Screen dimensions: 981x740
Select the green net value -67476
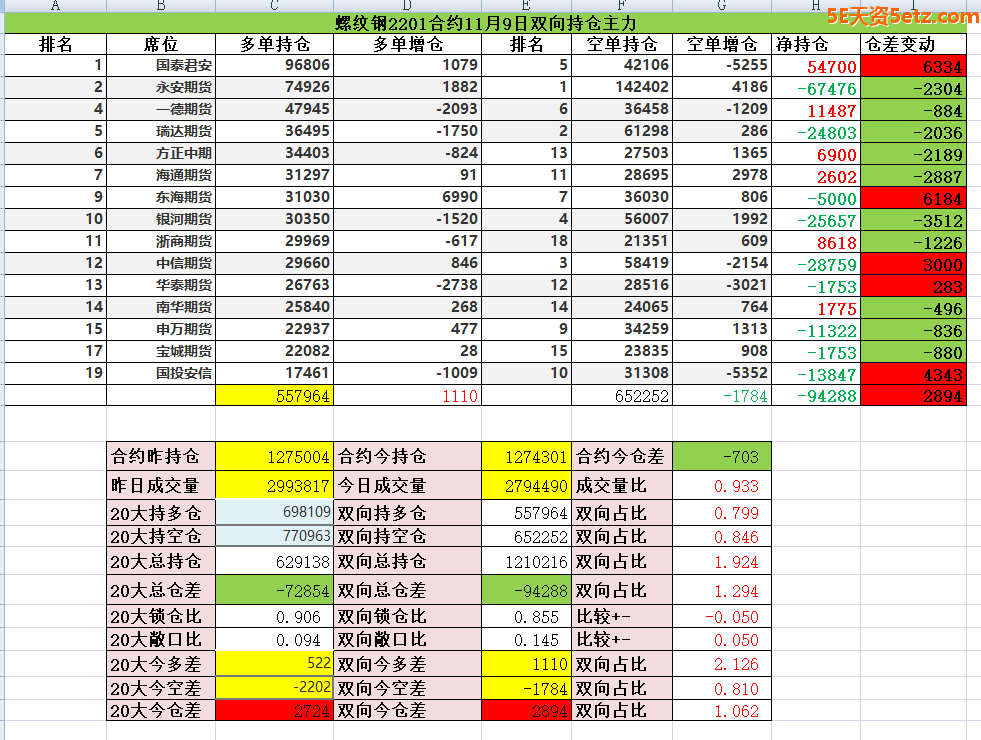point(816,89)
